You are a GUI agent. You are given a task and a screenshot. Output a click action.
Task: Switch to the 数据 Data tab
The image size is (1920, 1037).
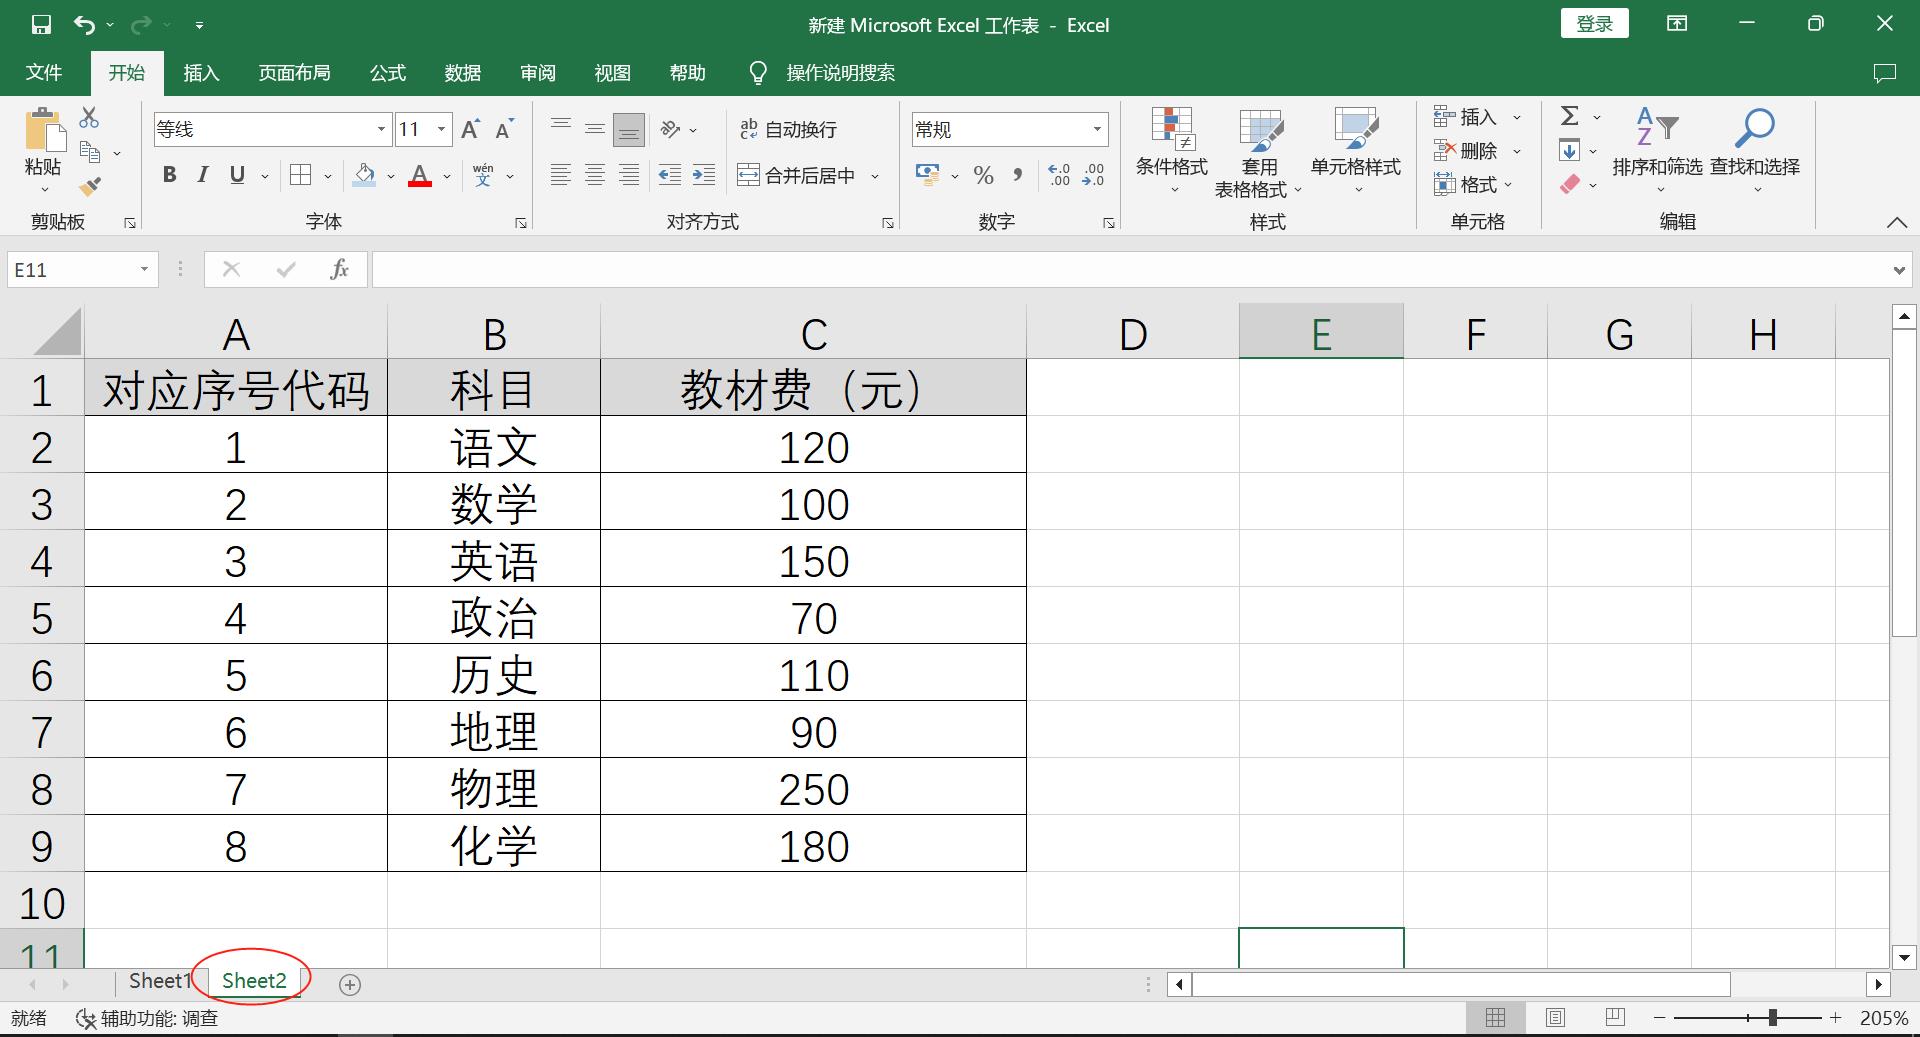(x=462, y=72)
